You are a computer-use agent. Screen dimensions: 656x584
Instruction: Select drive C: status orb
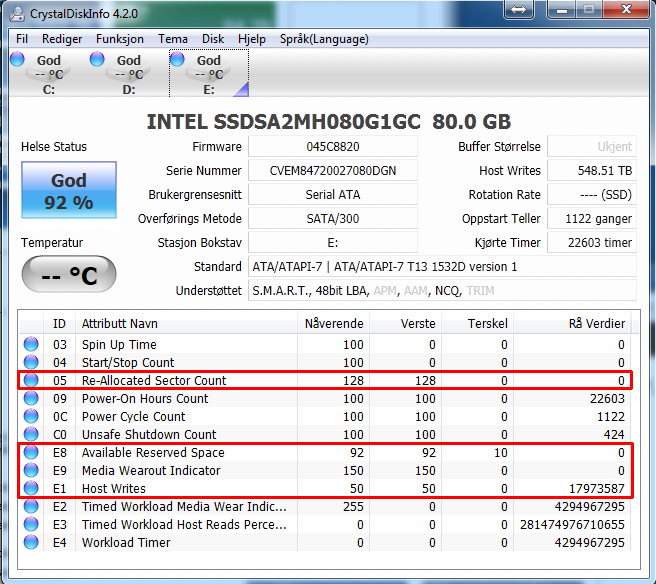coord(17,59)
